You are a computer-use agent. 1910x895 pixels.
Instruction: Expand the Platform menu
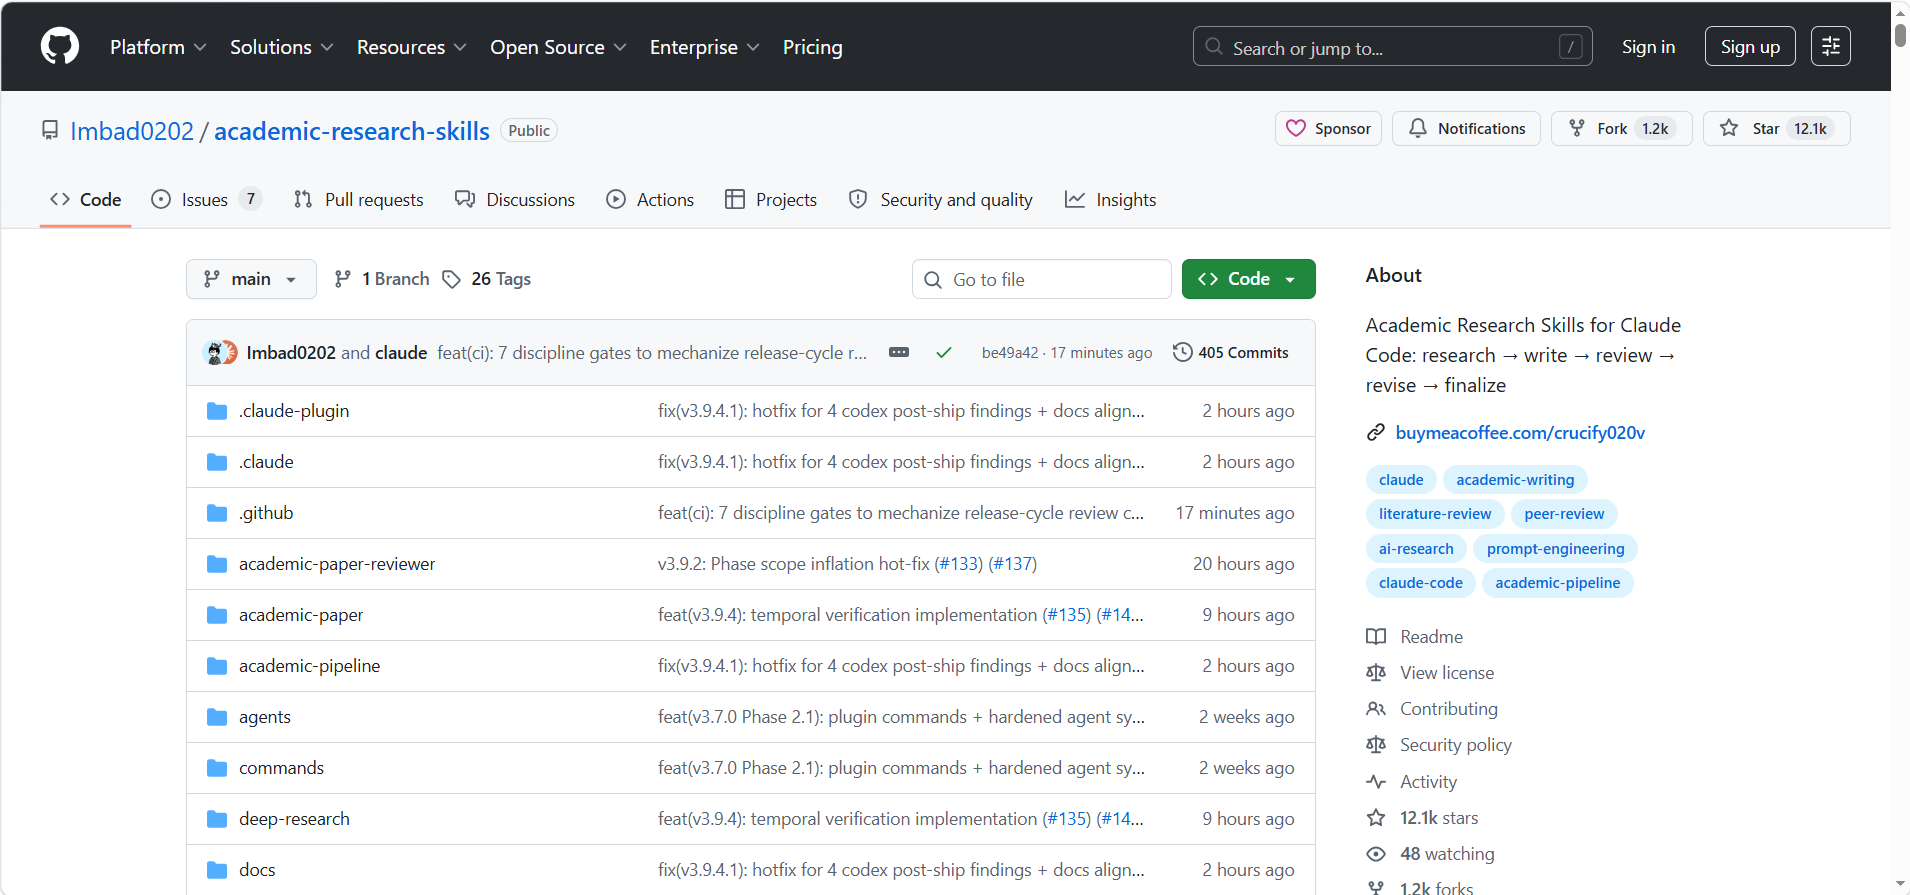coord(158,47)
